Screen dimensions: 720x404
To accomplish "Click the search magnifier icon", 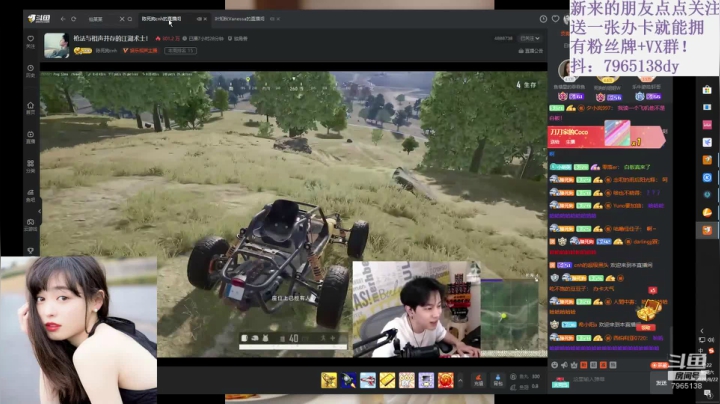I will 130,19.
